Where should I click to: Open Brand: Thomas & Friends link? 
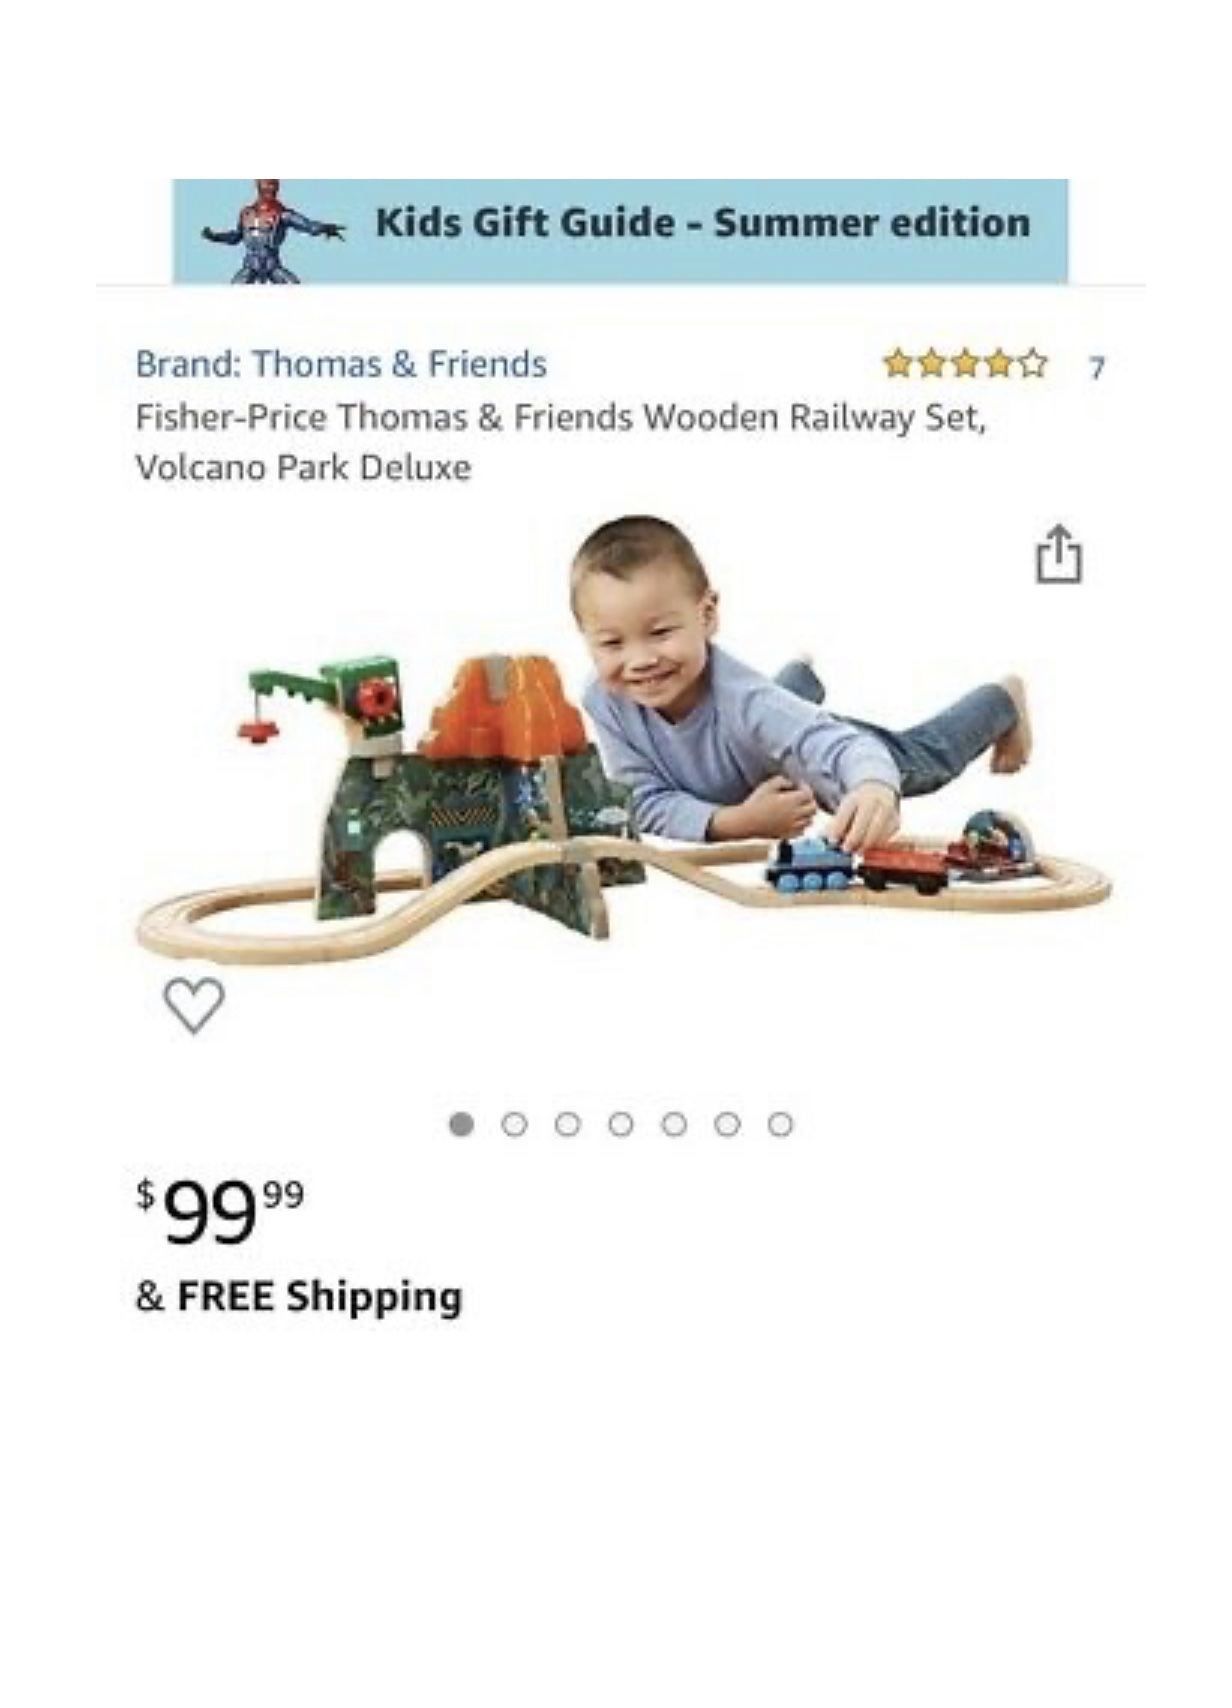tap(341, 364)
